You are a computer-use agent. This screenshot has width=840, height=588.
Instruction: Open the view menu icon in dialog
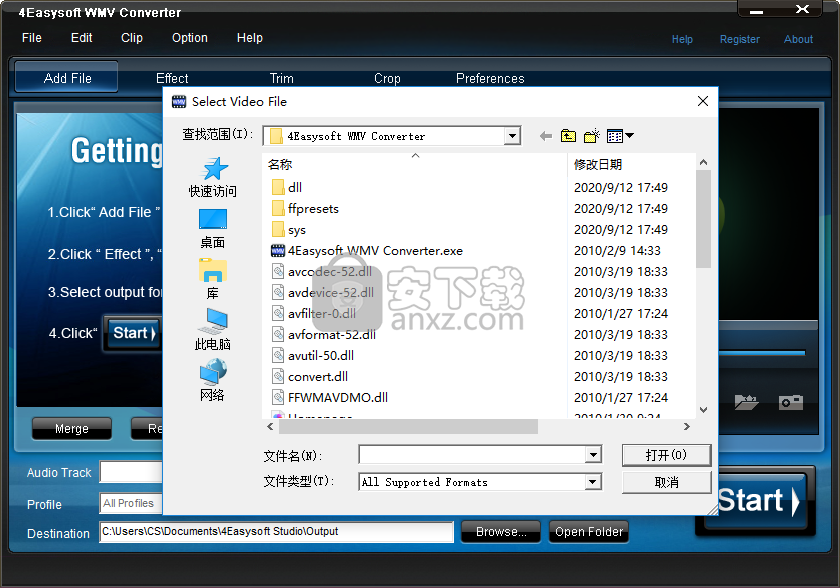tap(620, 136)
